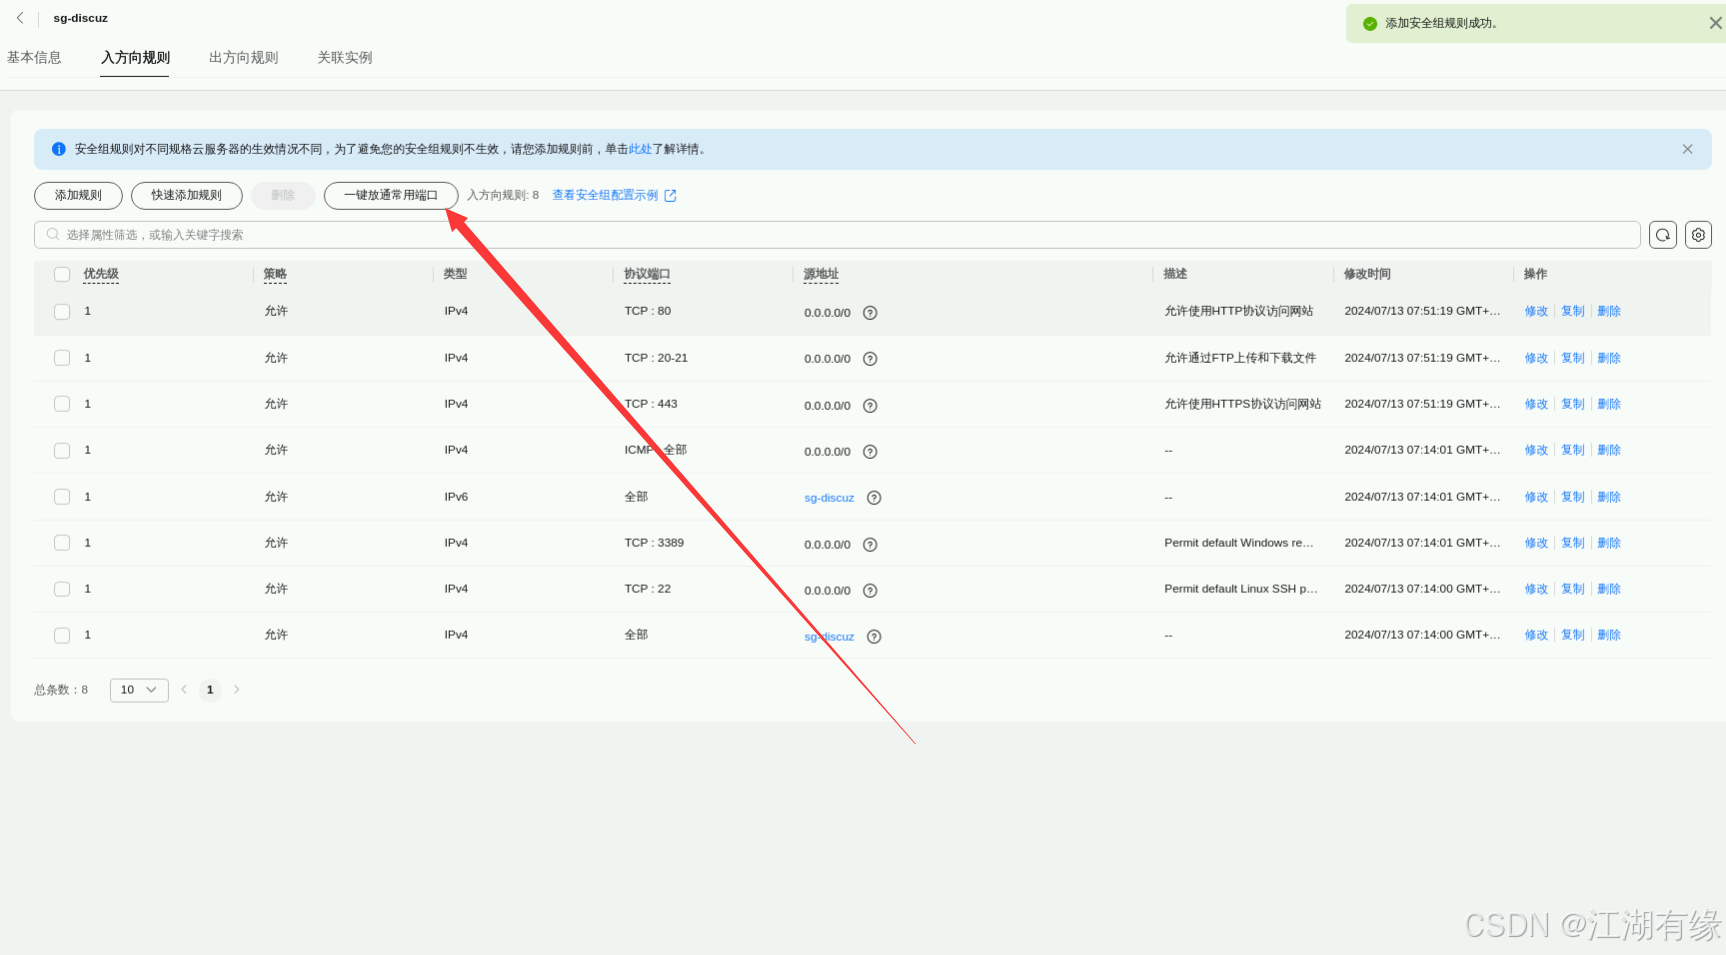This screenshot has height=955, width=1726.
Task: Click help icon in the IPv6 rule row
Action: click(x=874, y=498)
